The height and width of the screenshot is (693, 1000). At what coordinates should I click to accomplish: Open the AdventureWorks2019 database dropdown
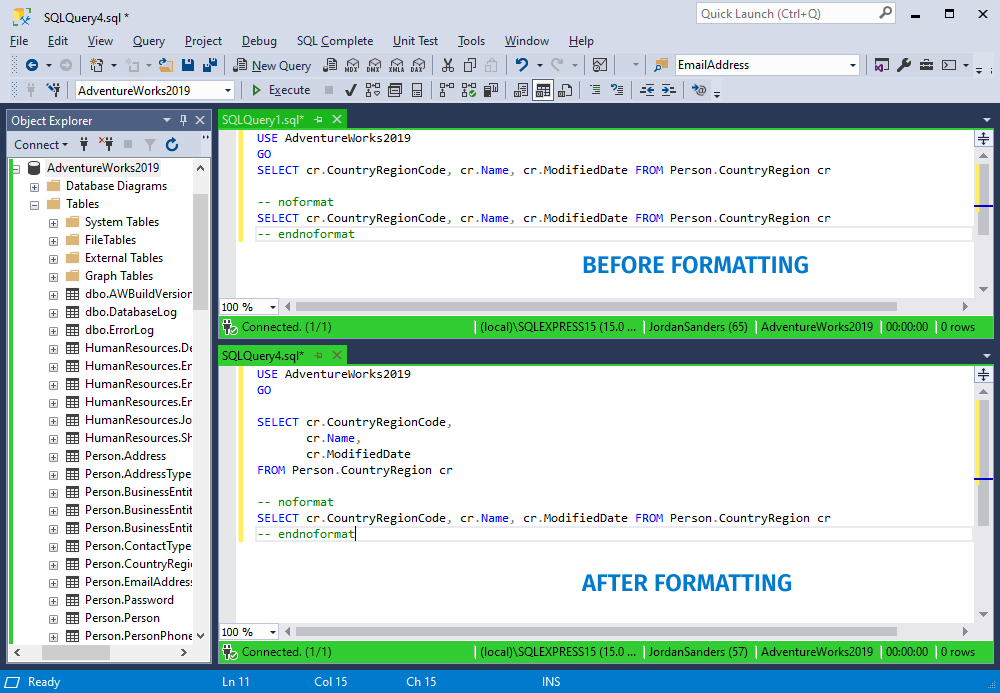click(x=228, y=91)
